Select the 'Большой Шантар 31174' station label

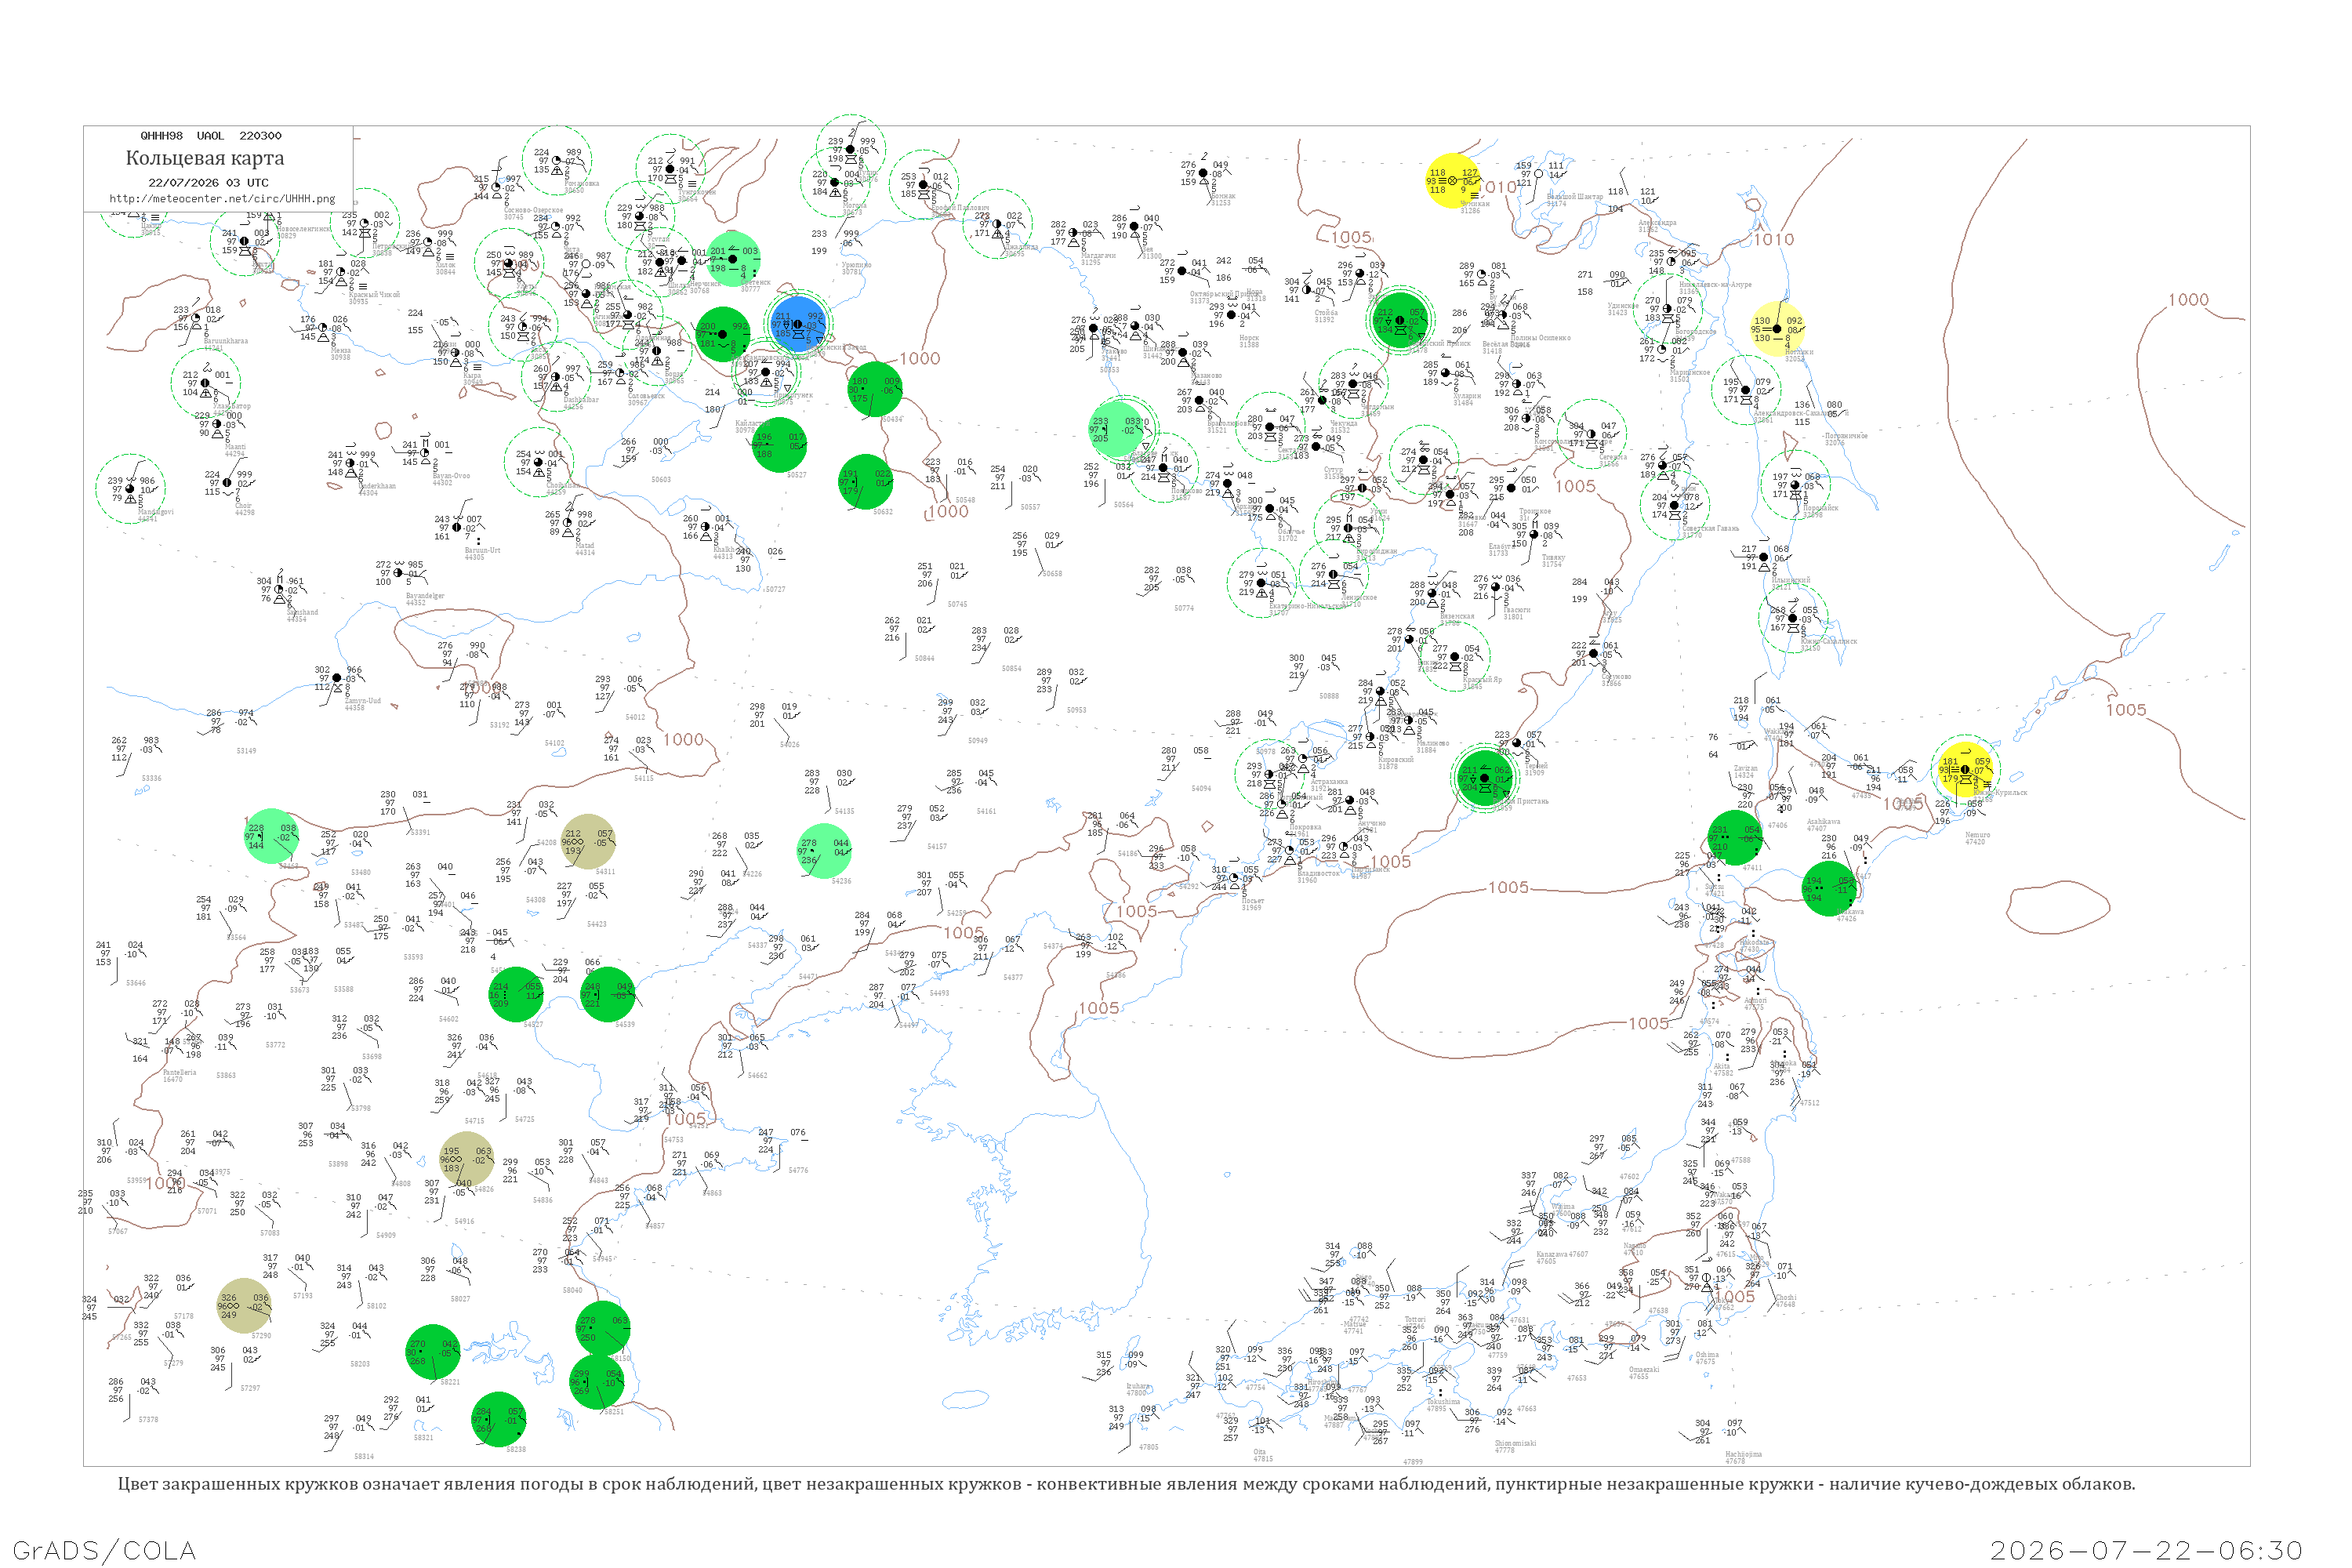[x=1575, y=200]
